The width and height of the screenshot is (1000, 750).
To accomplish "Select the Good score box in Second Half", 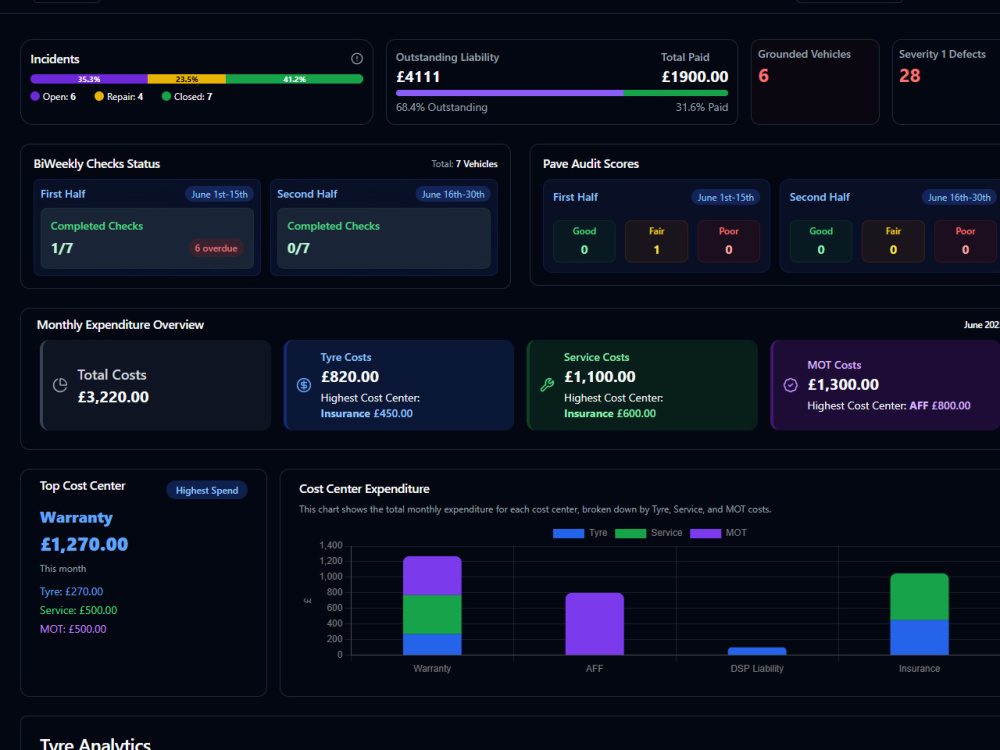I will (x=821, y=241).
